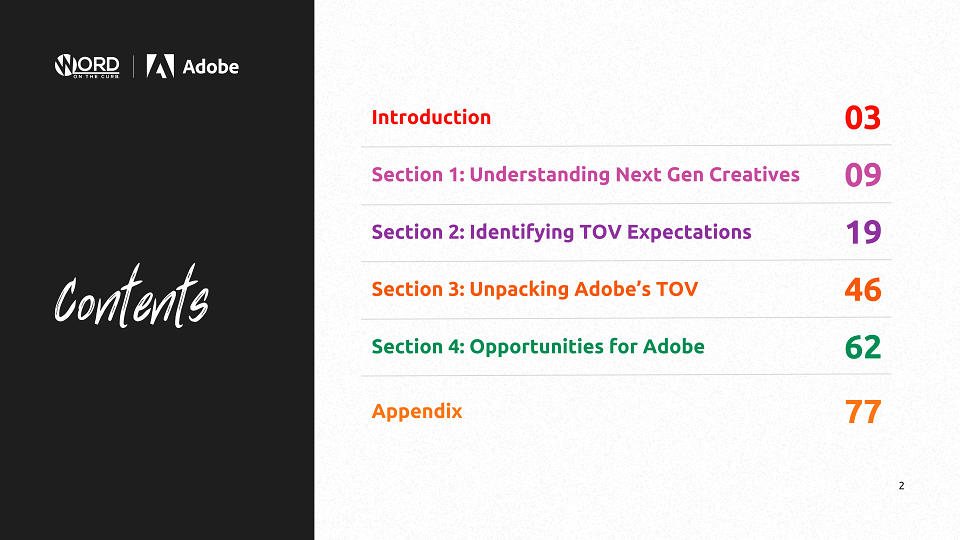Image resolution: width=960 pixels, height=540 pixels.
Task: Click divider line below Introduction row
Action: (x=626, y=146)
